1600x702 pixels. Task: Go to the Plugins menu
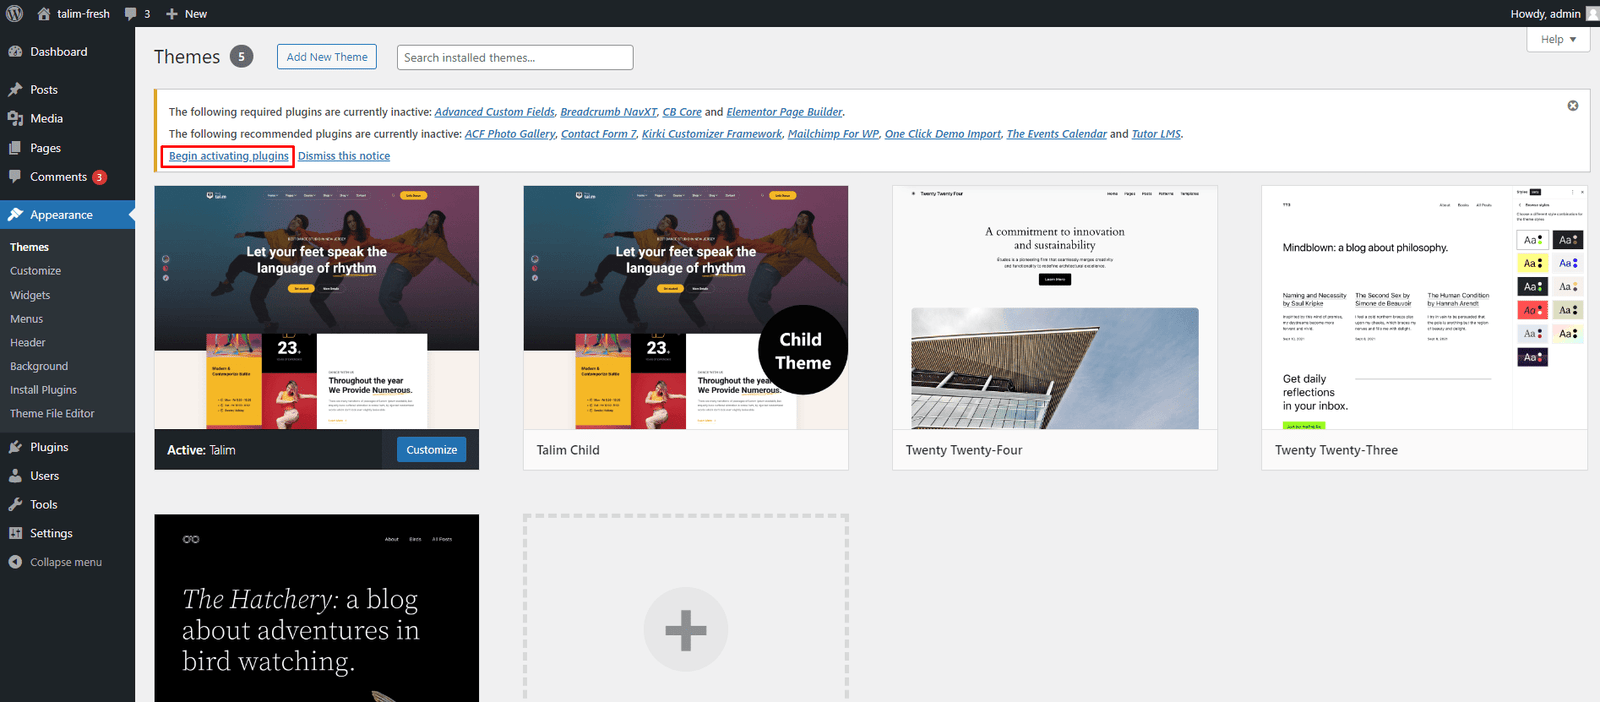[x=49, y=448]
